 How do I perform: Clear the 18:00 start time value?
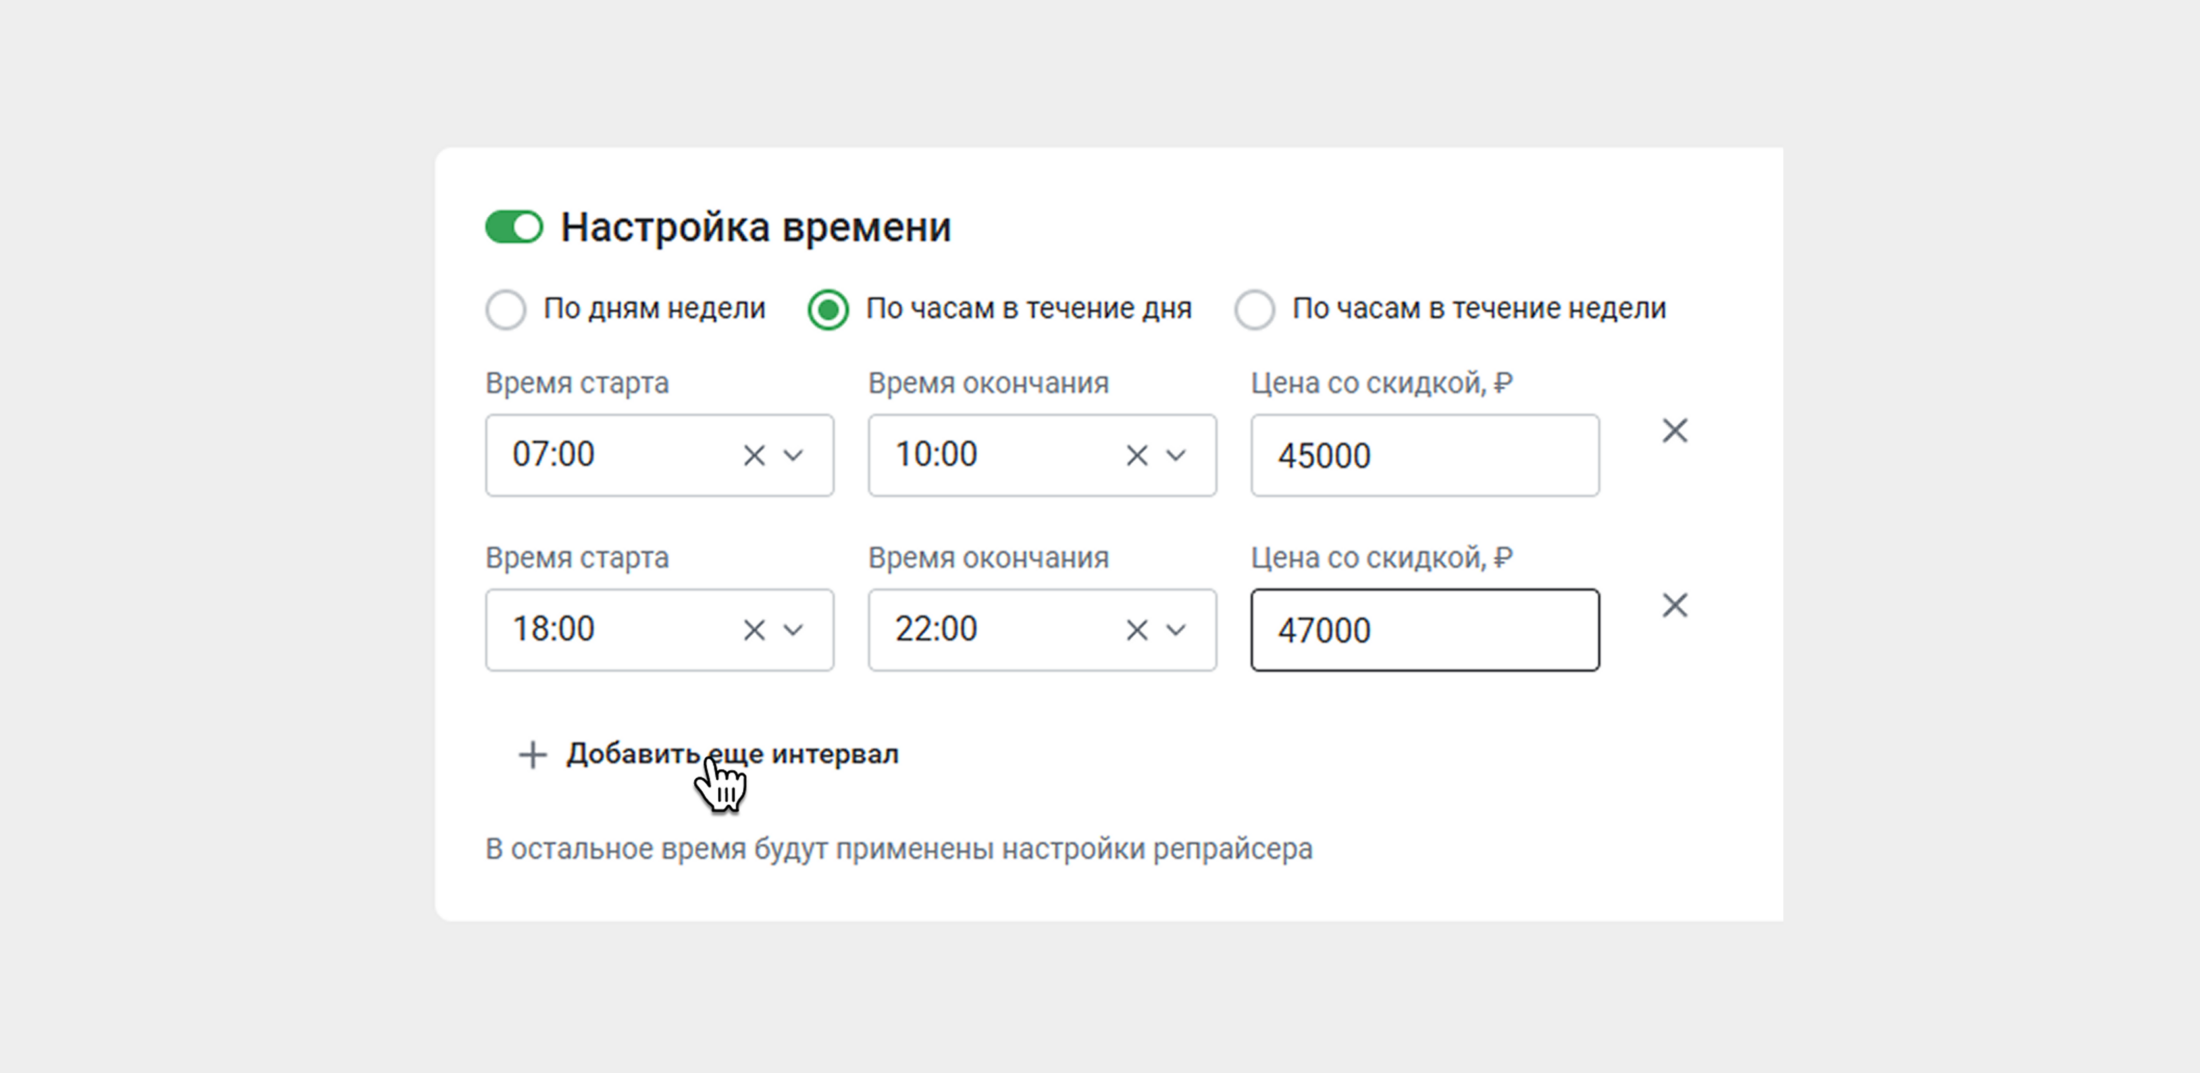pos(754,630)
